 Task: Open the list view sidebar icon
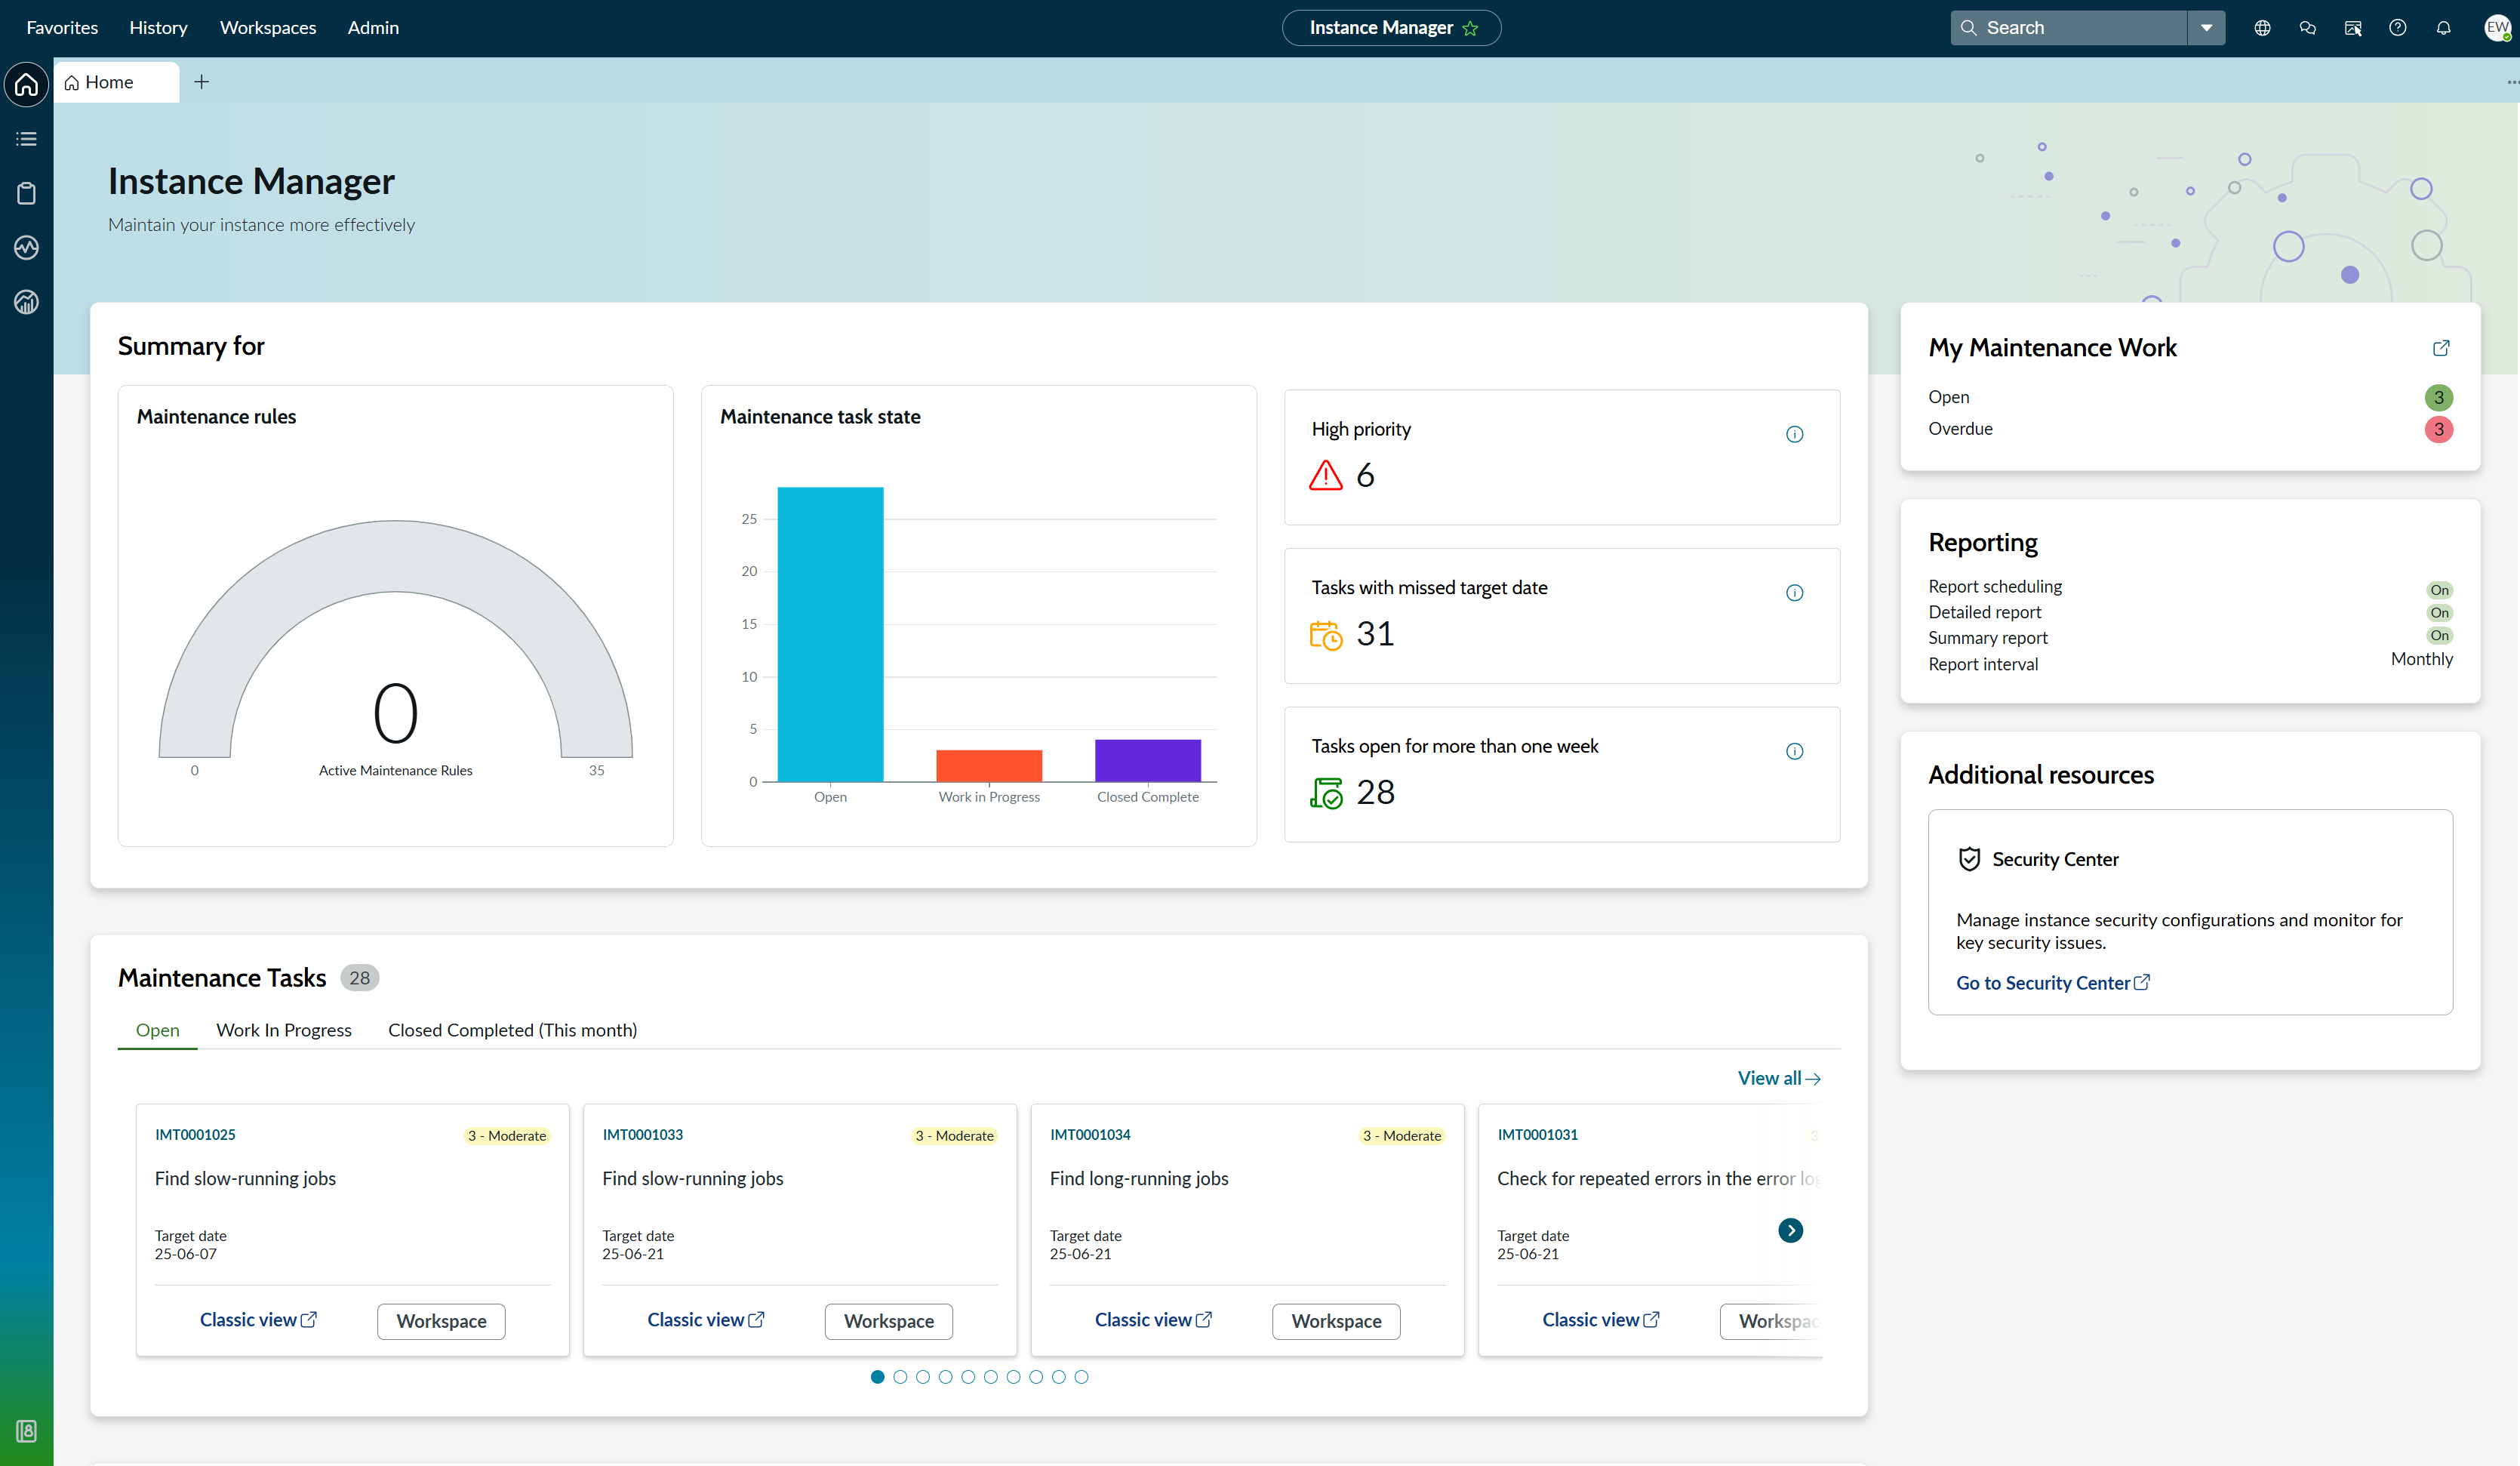pyautogui.click(x=27, y=139)
